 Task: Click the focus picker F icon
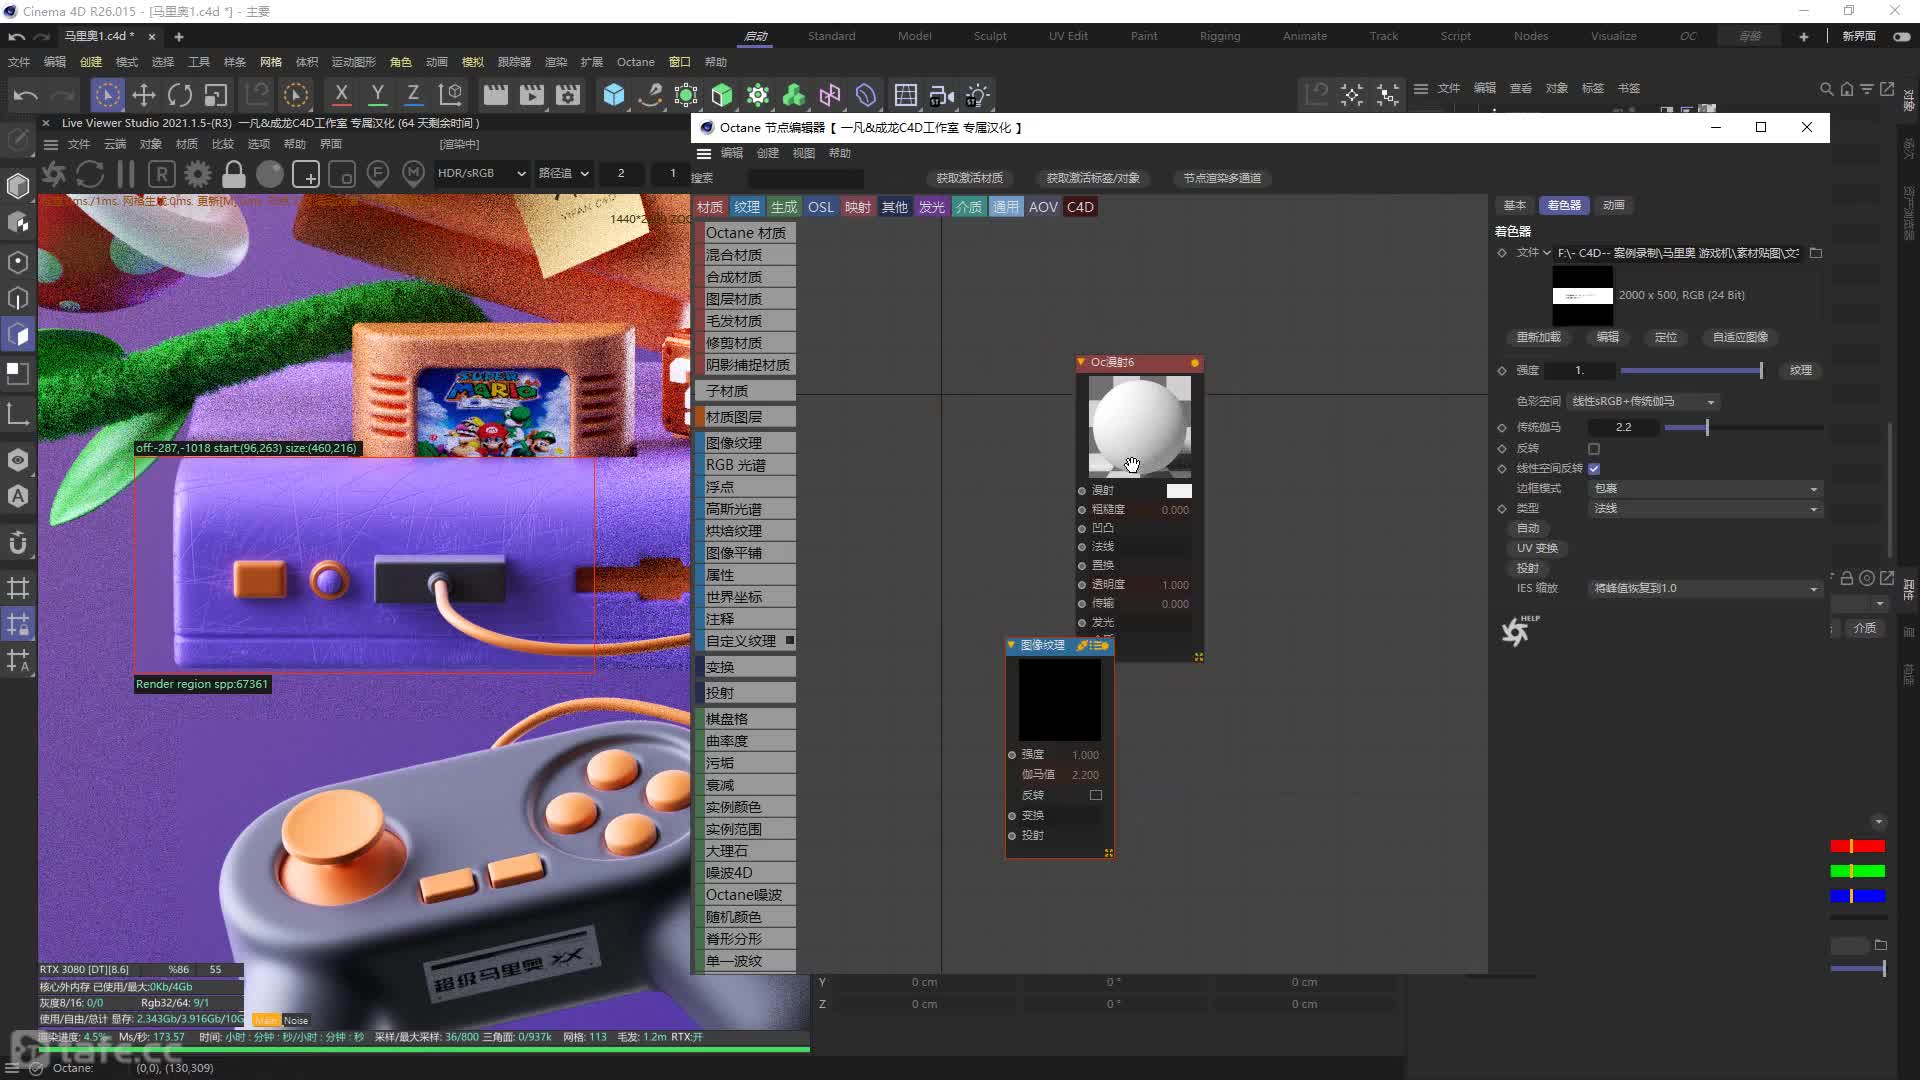pos(378,174)
